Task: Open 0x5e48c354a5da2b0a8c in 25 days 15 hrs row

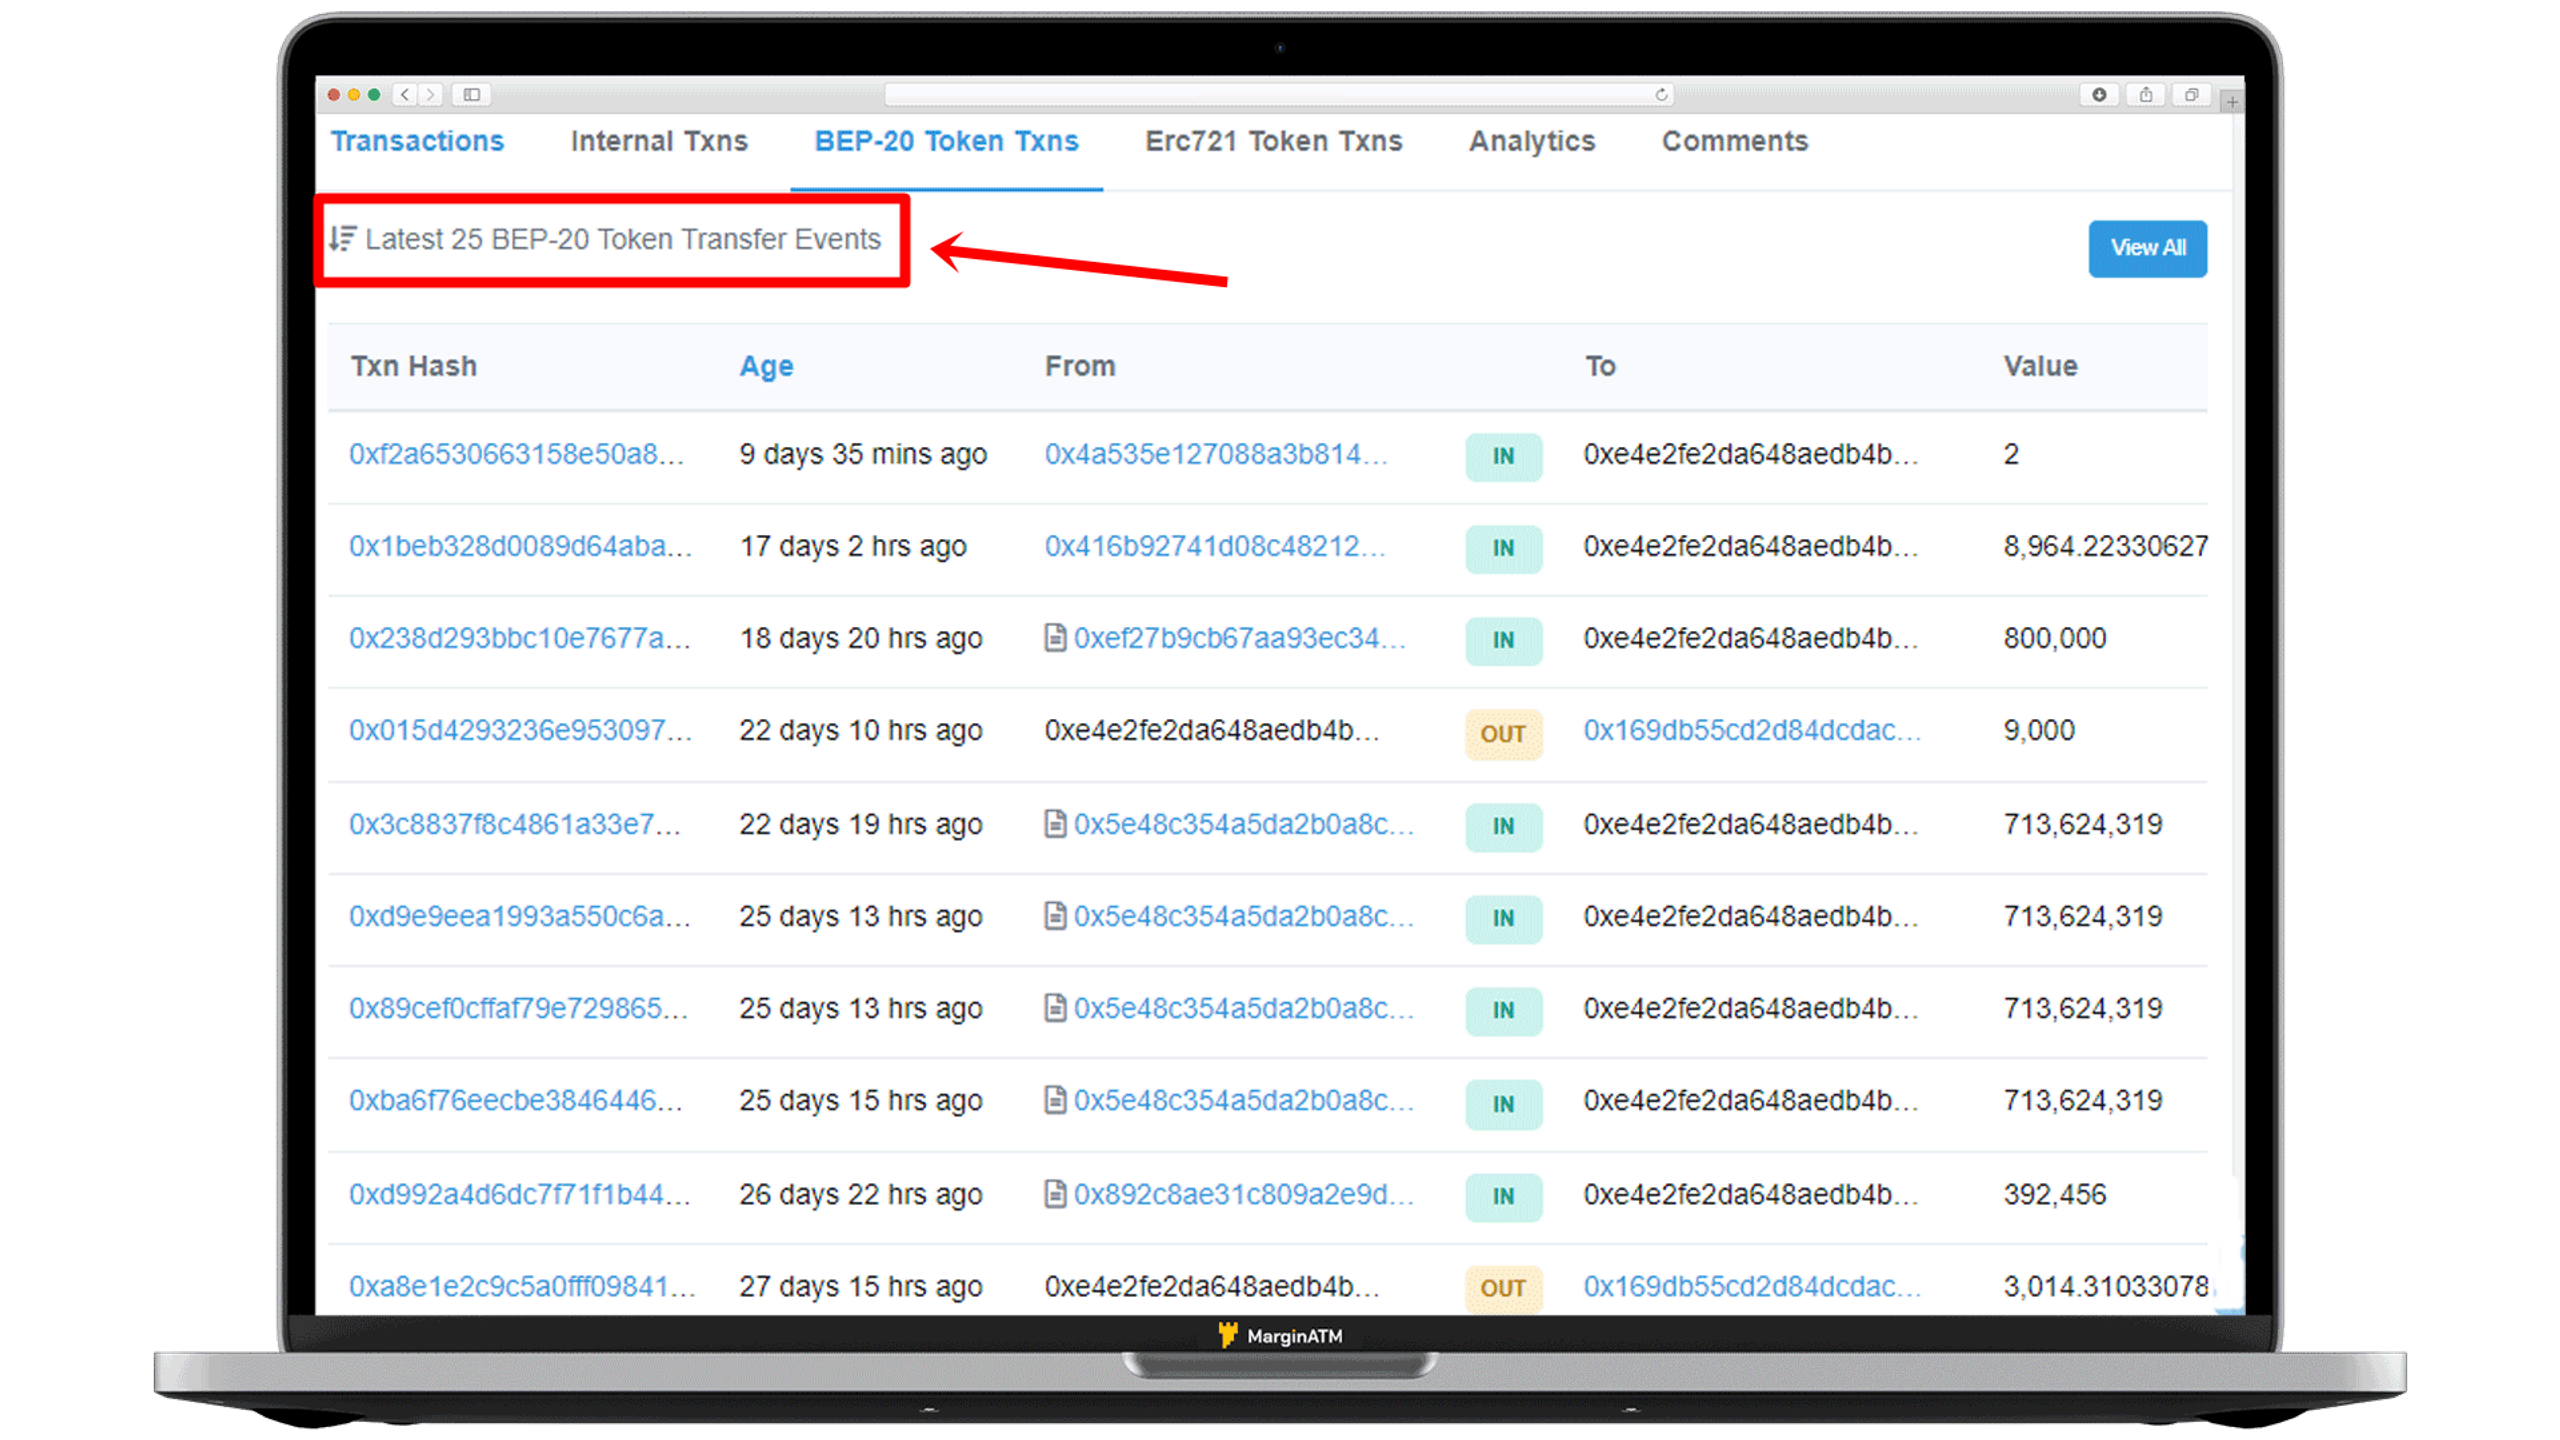Action: (1243, 1100)
